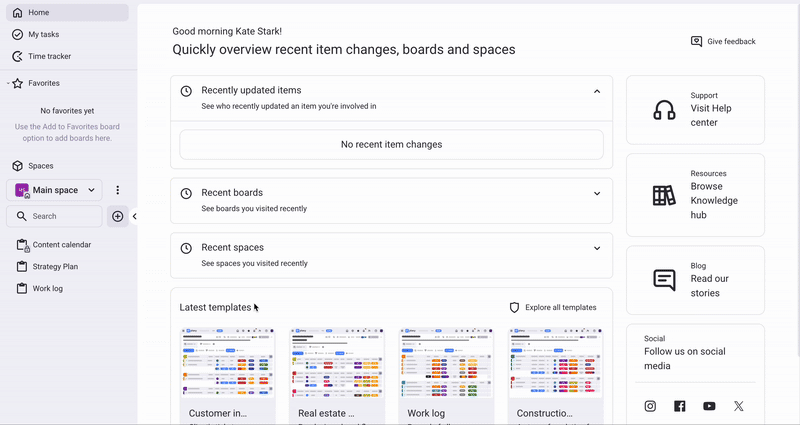This screenshot has width=800, height=425.
Task: Open the Content calendar board
Action: pyautogui.click(x=61, y=245)
